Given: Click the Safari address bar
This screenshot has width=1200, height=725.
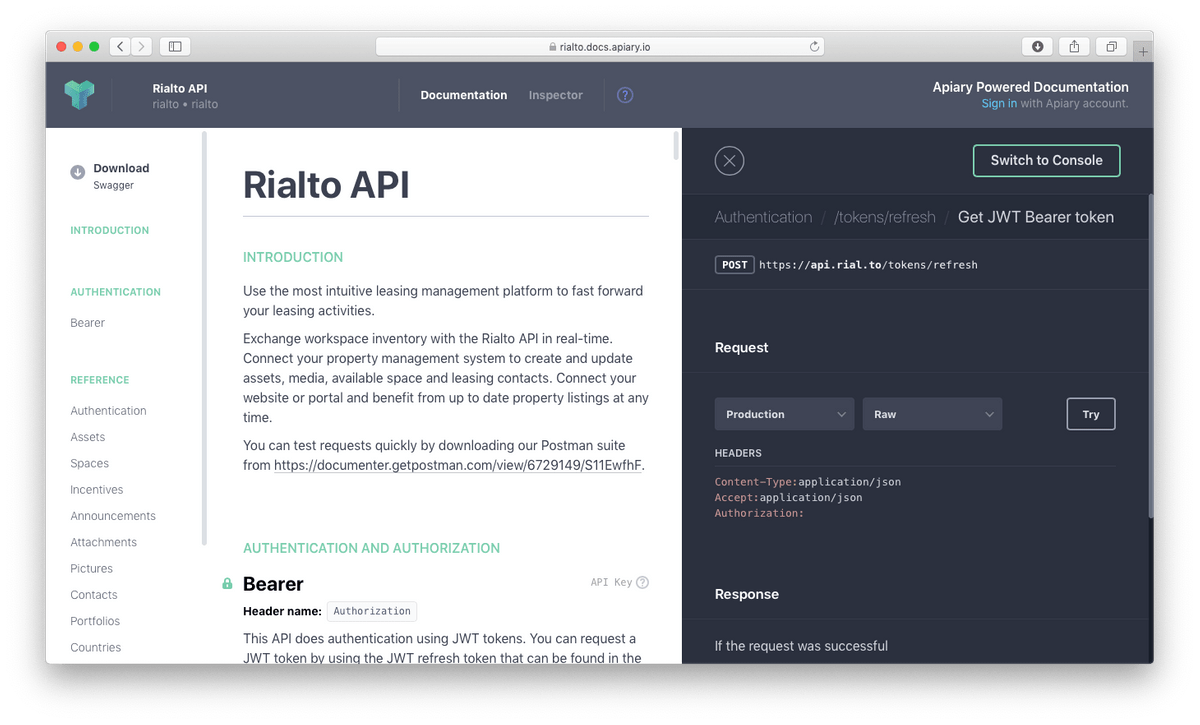Looking at the screenshot, I should coord(600,46).
